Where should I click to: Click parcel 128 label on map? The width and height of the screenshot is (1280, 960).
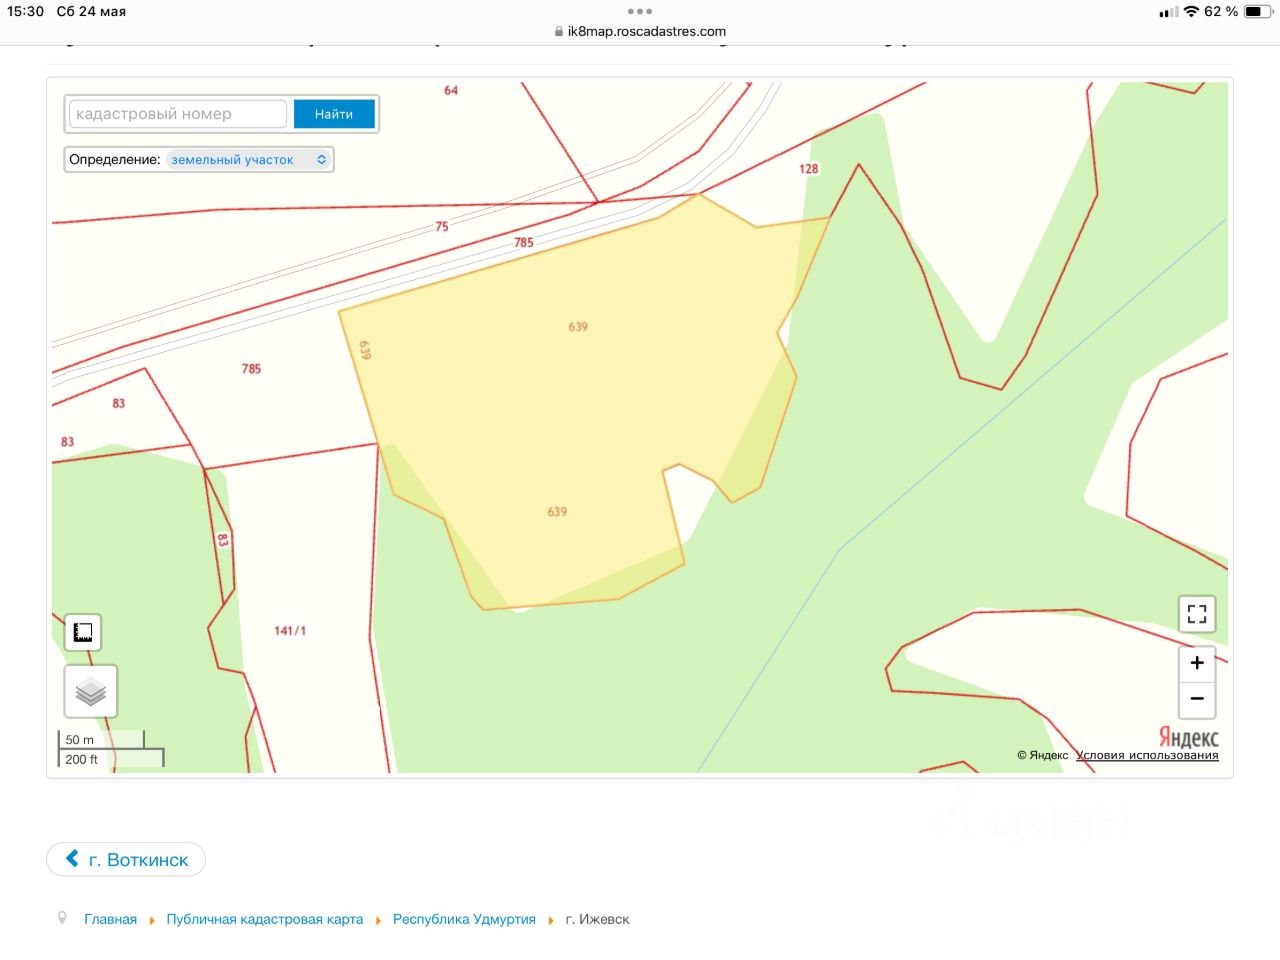(809, 169)
